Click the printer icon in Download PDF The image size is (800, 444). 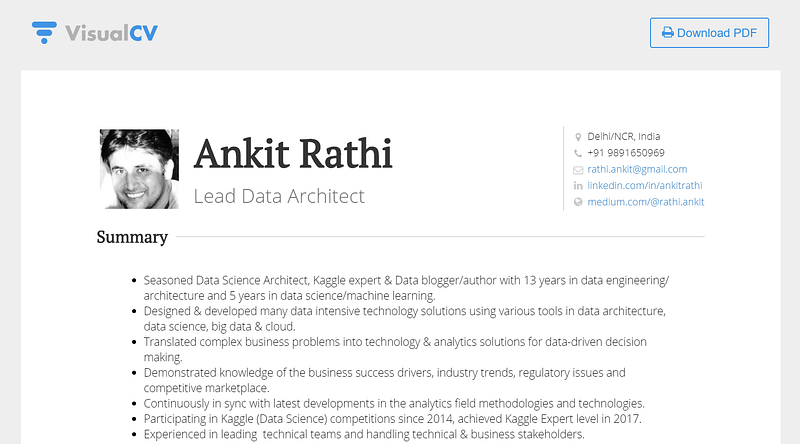[667, 33]
